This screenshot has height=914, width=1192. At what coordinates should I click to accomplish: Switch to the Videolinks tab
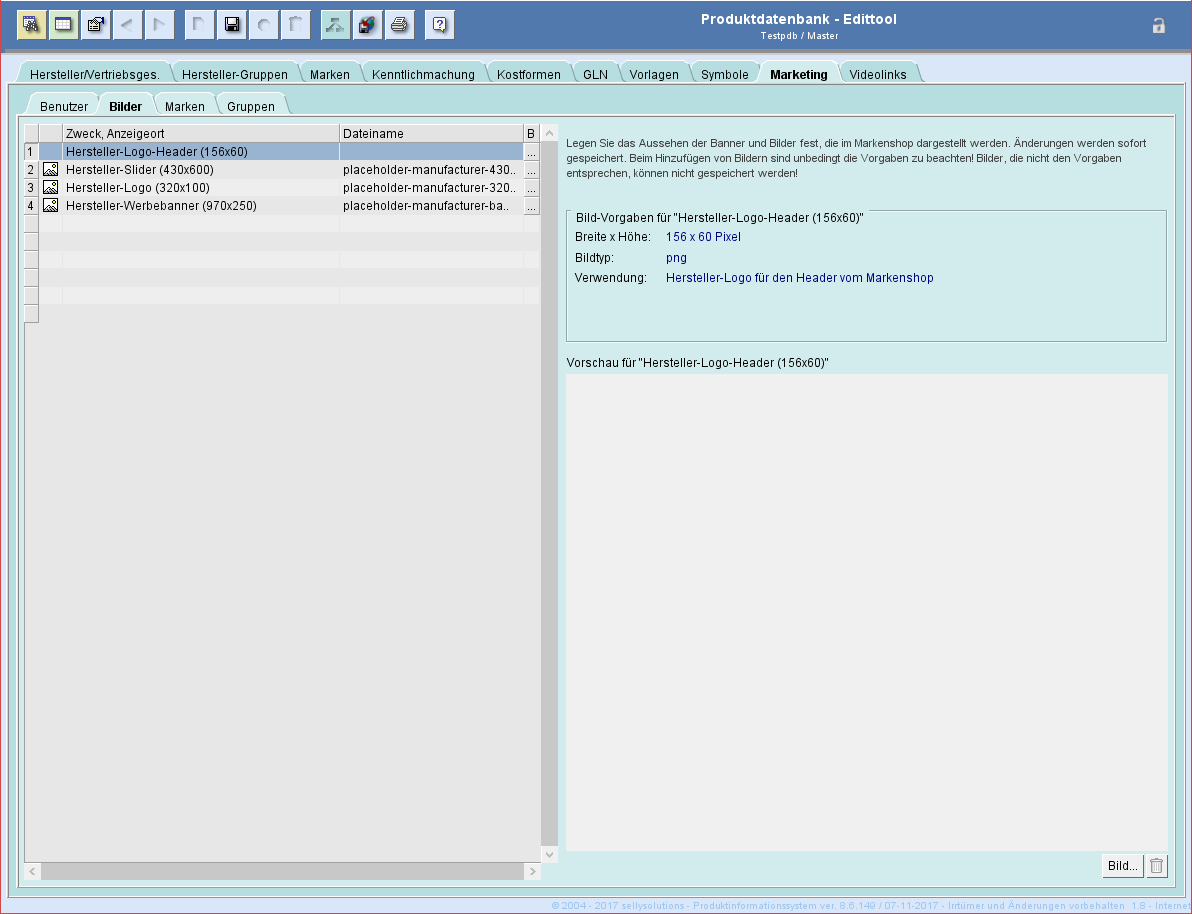[877, 75]
